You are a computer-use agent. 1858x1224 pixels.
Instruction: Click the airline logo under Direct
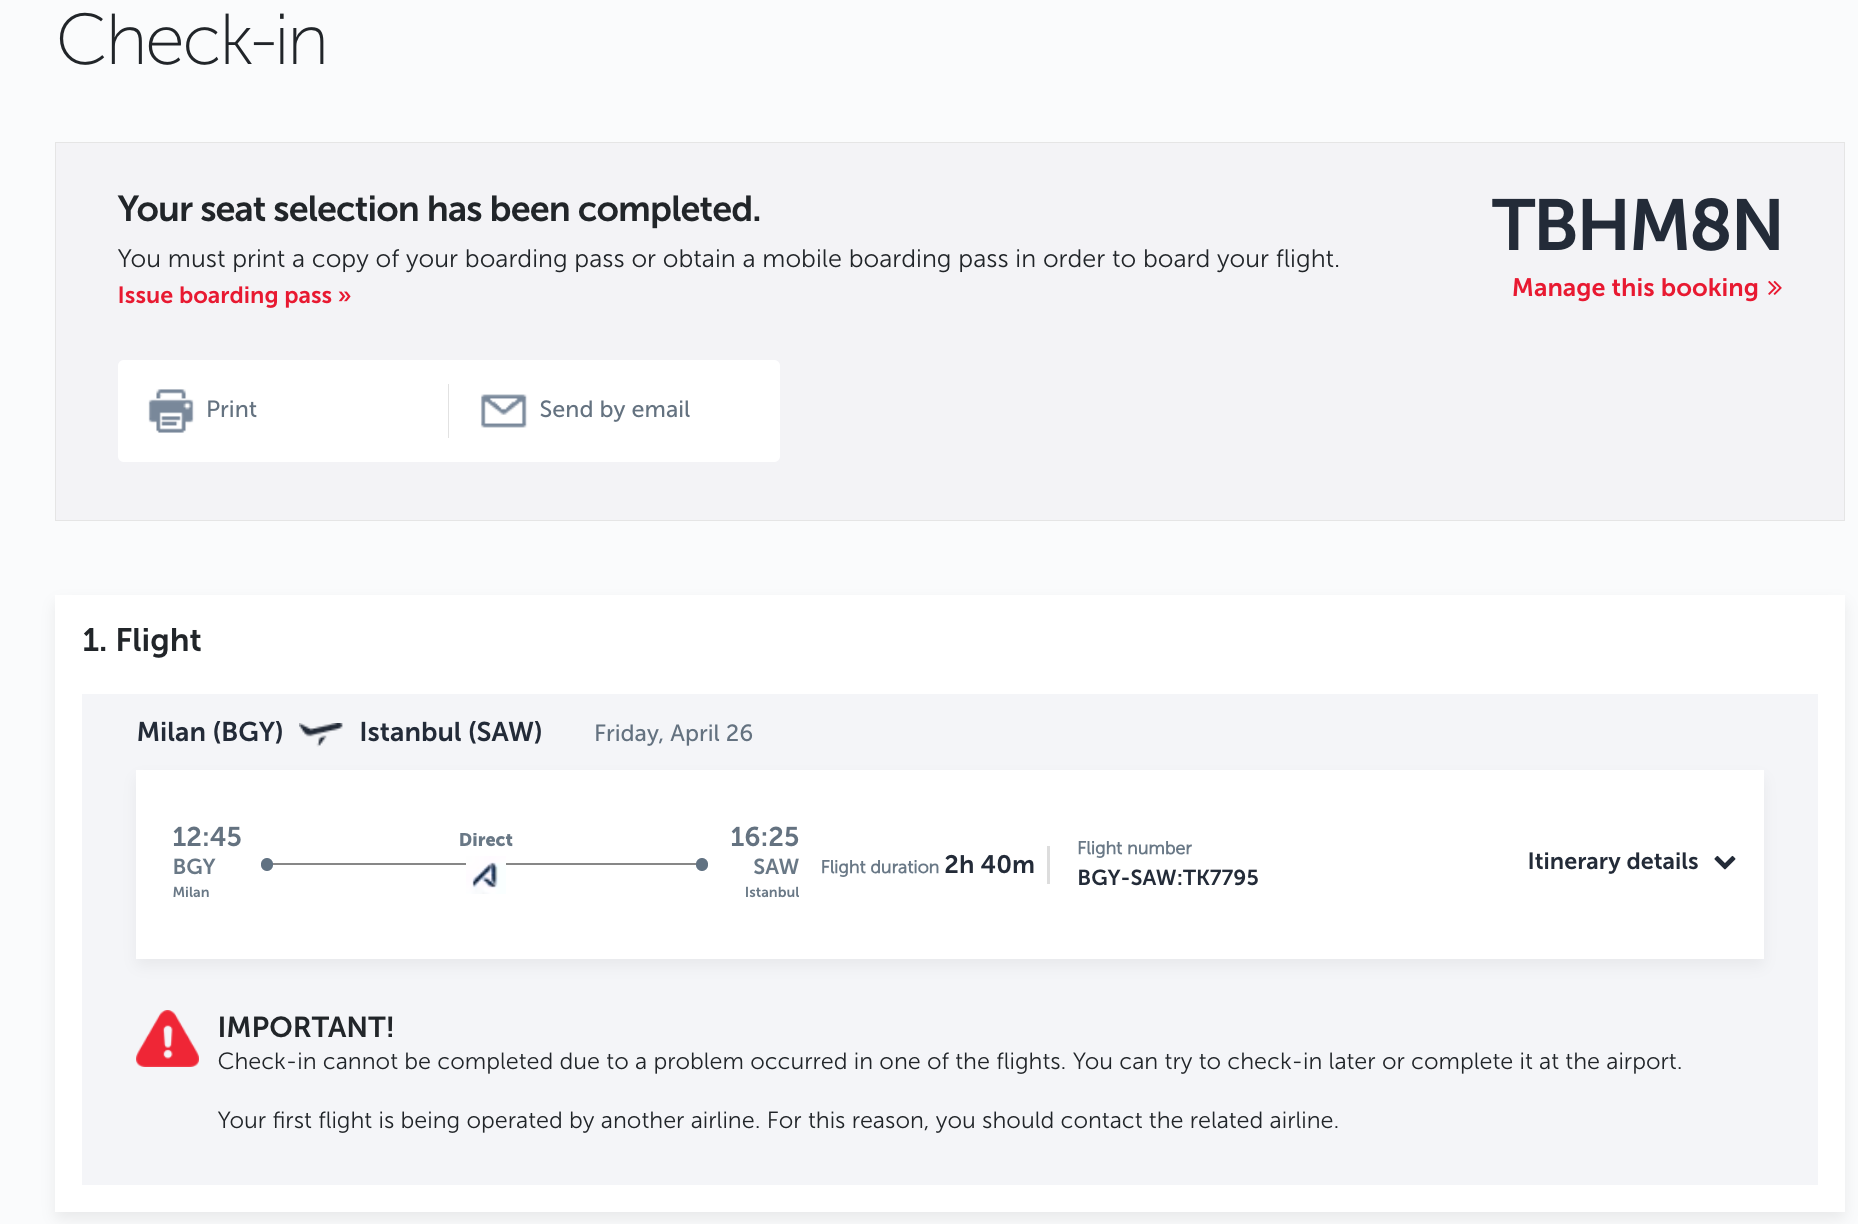pyautogui.click(x=485, y=876)
